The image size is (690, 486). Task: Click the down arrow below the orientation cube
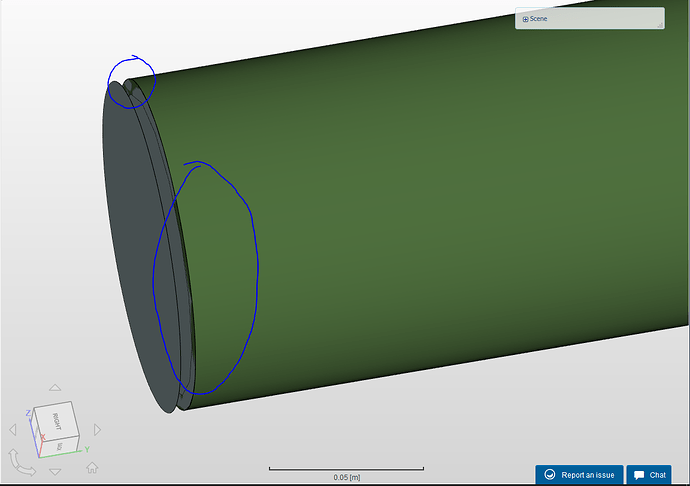pyautogui.click(x=55, y=472)
